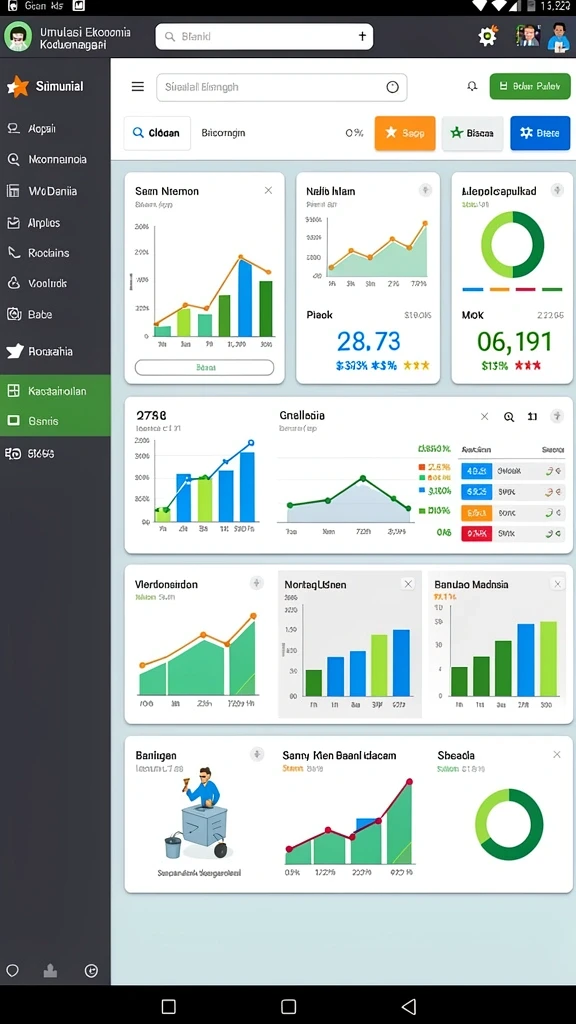Select the Mconnainoia sidebar item

coord(55,159)
